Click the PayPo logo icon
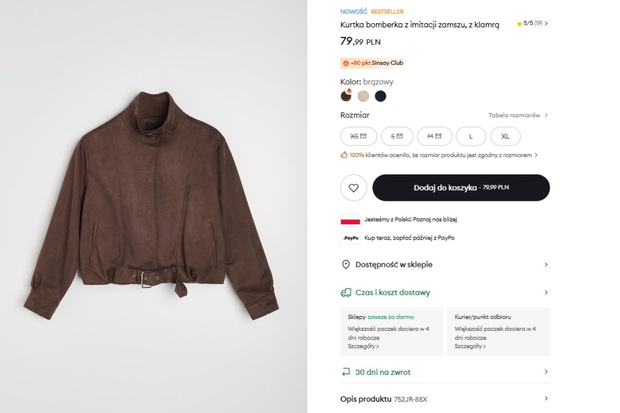 [x=351, y=238]
